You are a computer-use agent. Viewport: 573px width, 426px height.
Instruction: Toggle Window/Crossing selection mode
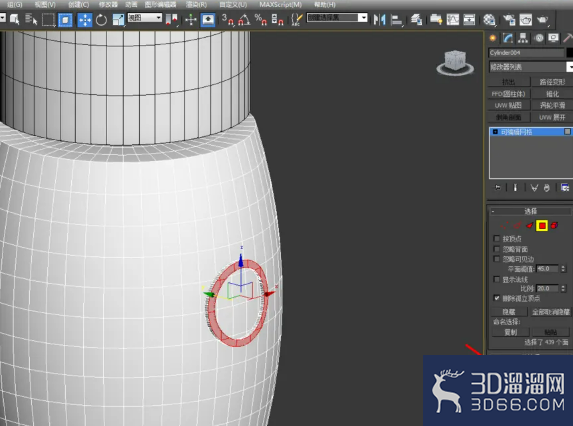pos(65,19)
